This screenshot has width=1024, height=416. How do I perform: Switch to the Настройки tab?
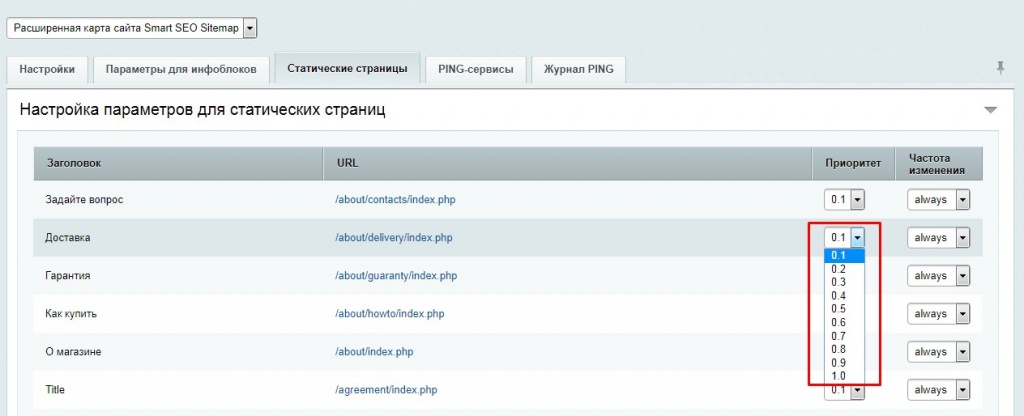click(x=47, y=69)
